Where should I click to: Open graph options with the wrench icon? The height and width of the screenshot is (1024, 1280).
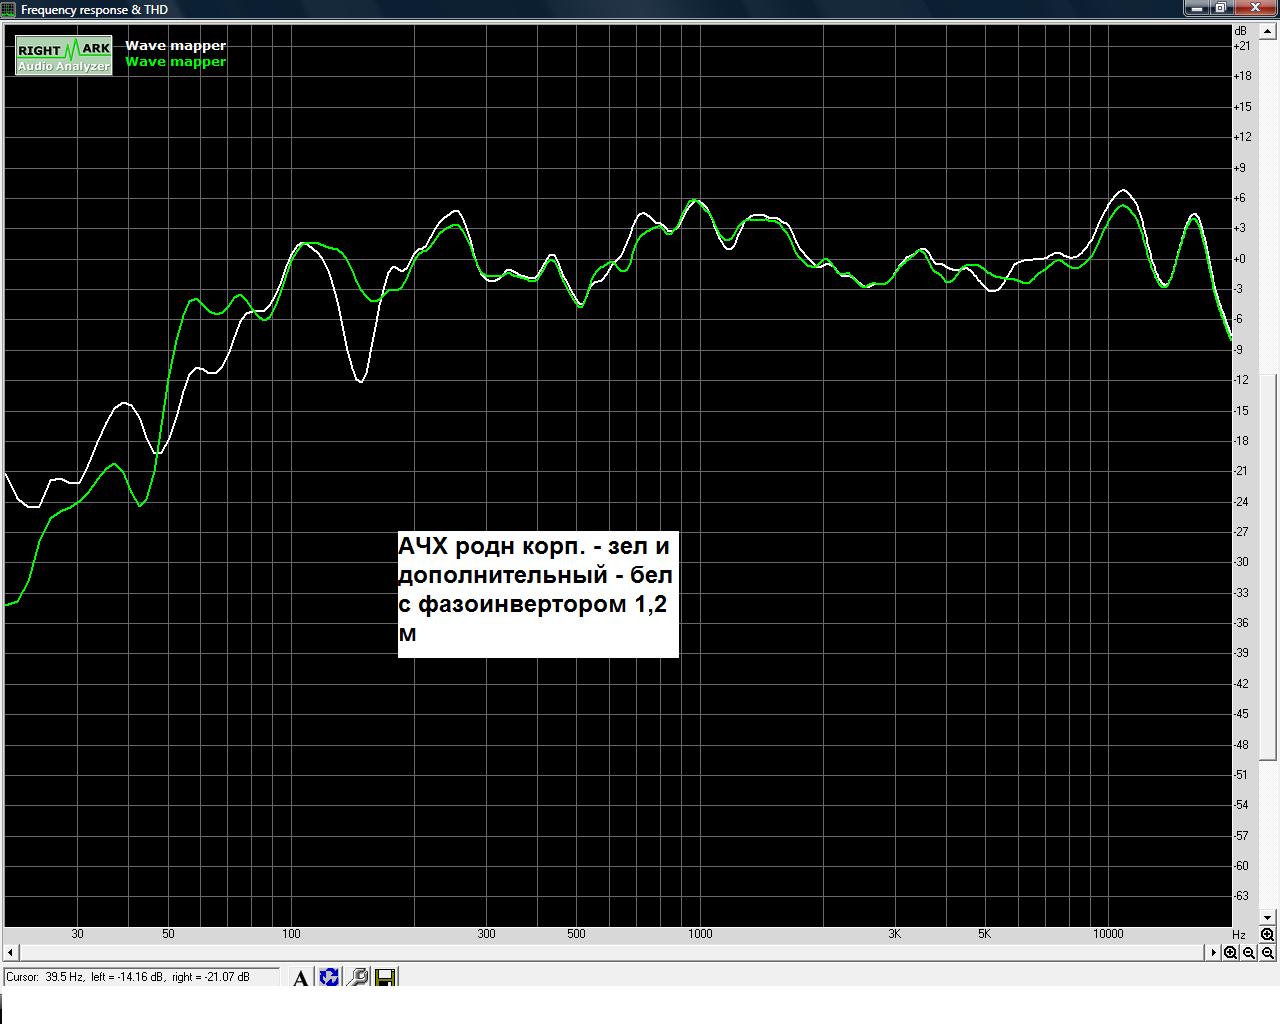[357, 978]
